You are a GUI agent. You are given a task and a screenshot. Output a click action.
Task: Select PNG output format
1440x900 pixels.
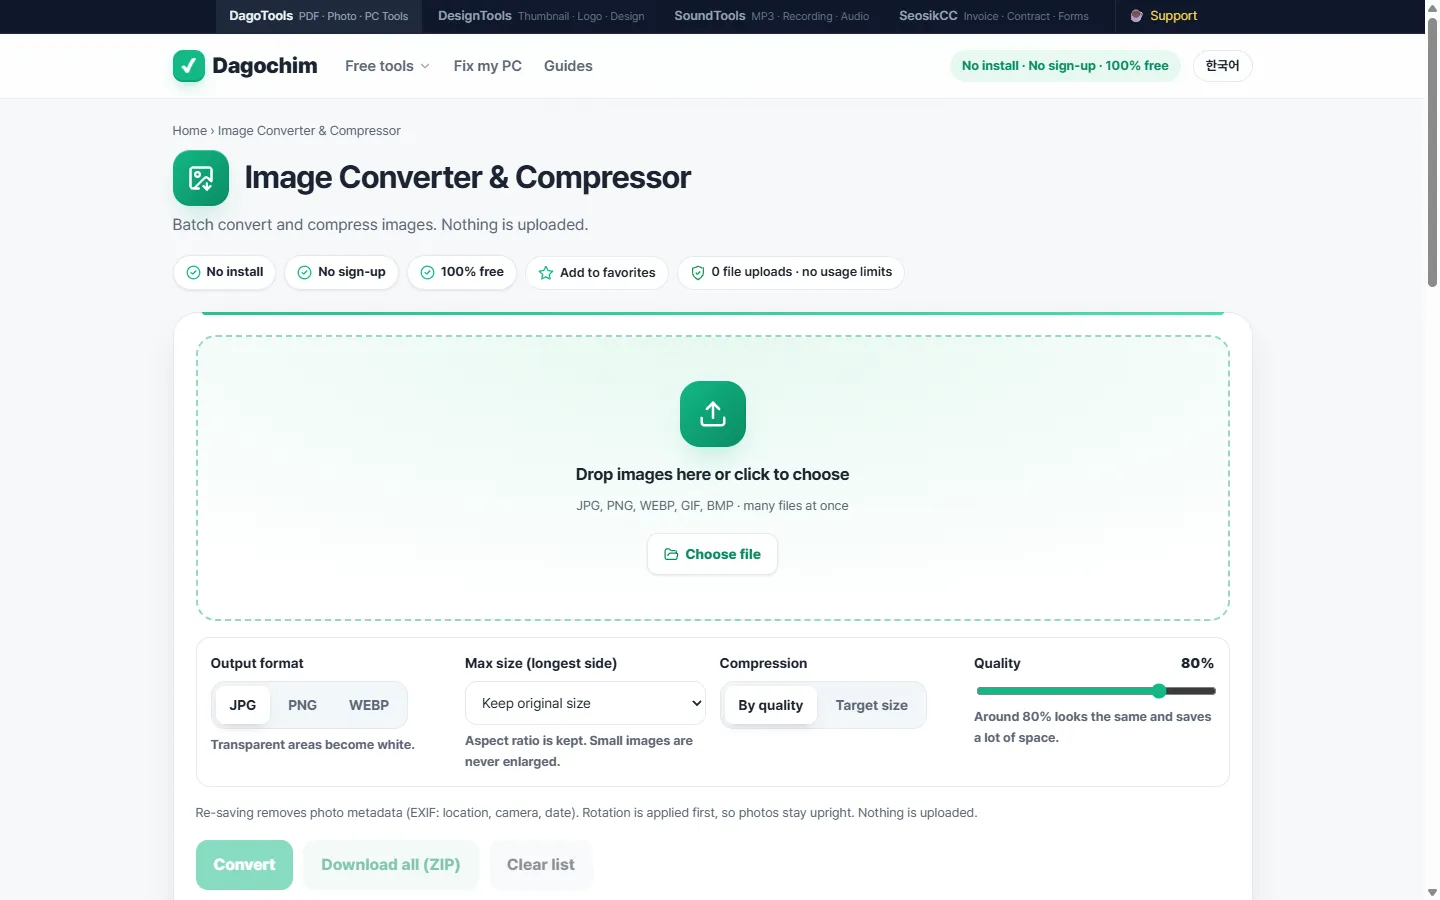tap(302, 705)
